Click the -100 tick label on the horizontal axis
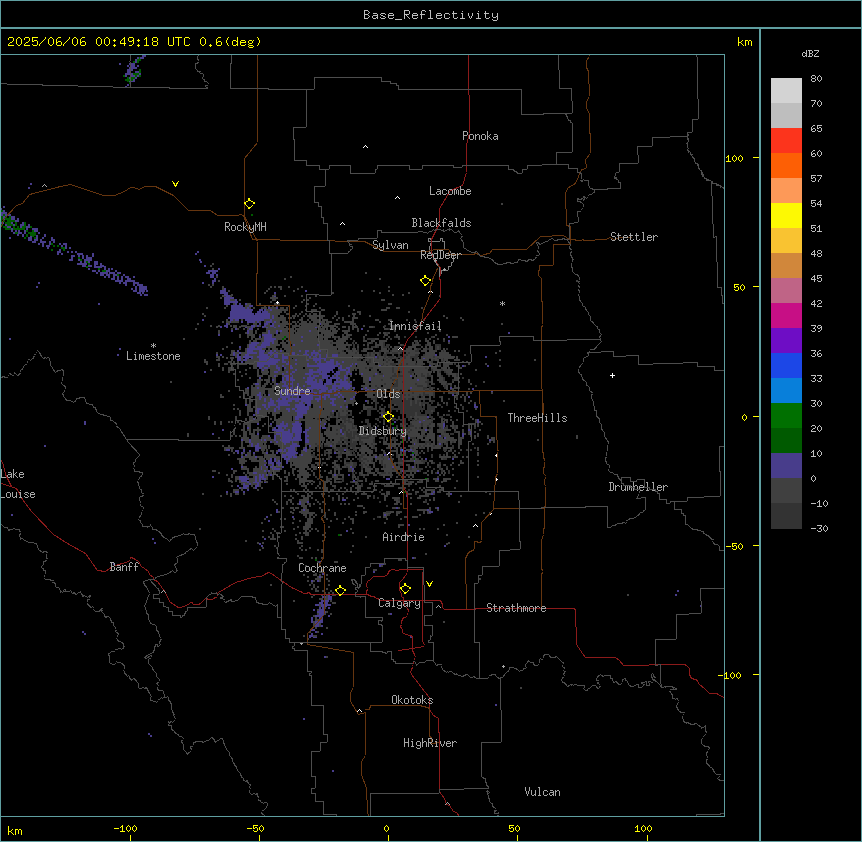Image resolution: width=862 pixels, height=842 pixels. (x=125, y=828)
